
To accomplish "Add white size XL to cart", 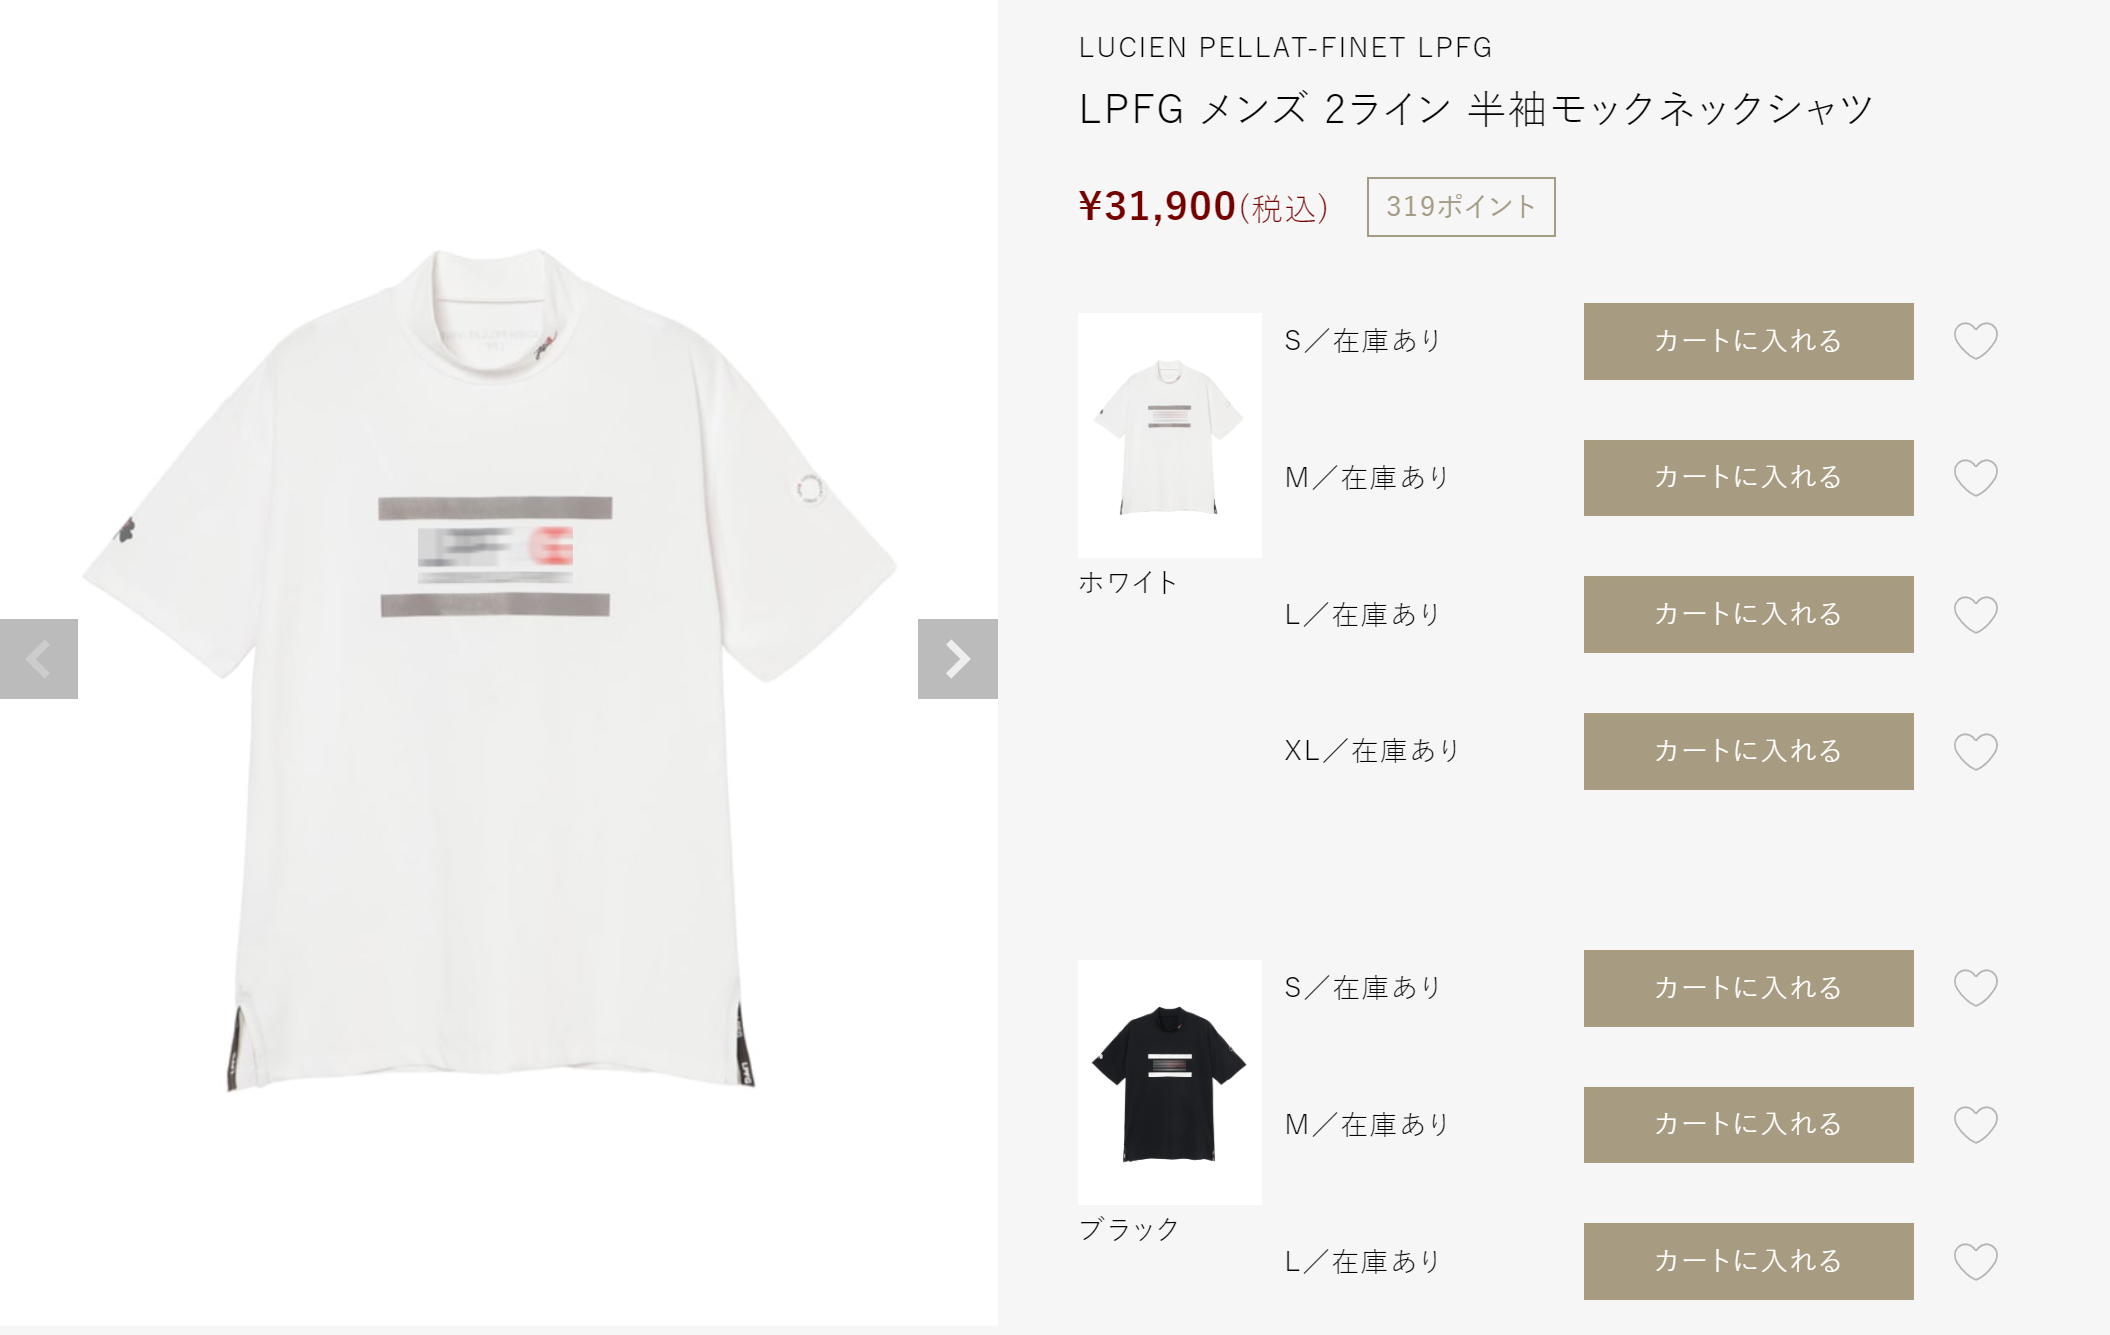I will tap(1749, 751).
